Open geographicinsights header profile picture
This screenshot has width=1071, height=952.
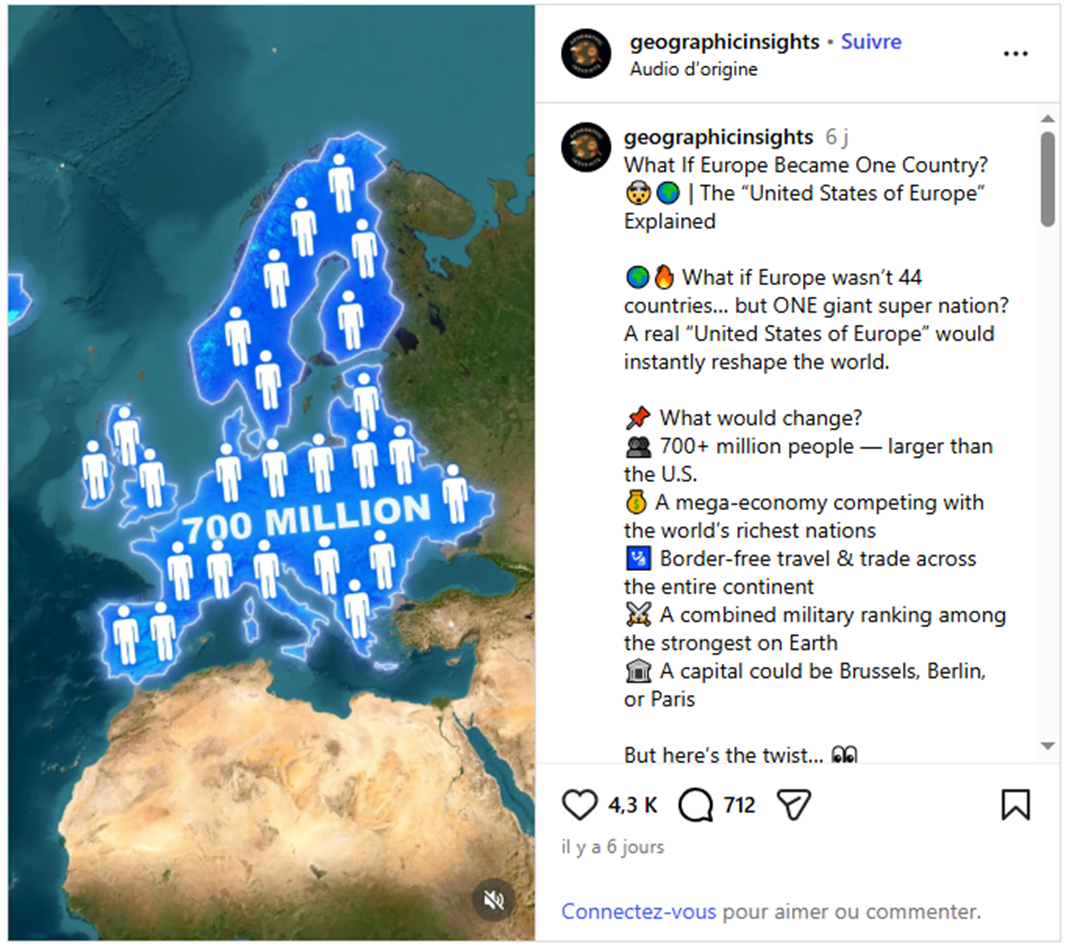(x=585, y=53)
